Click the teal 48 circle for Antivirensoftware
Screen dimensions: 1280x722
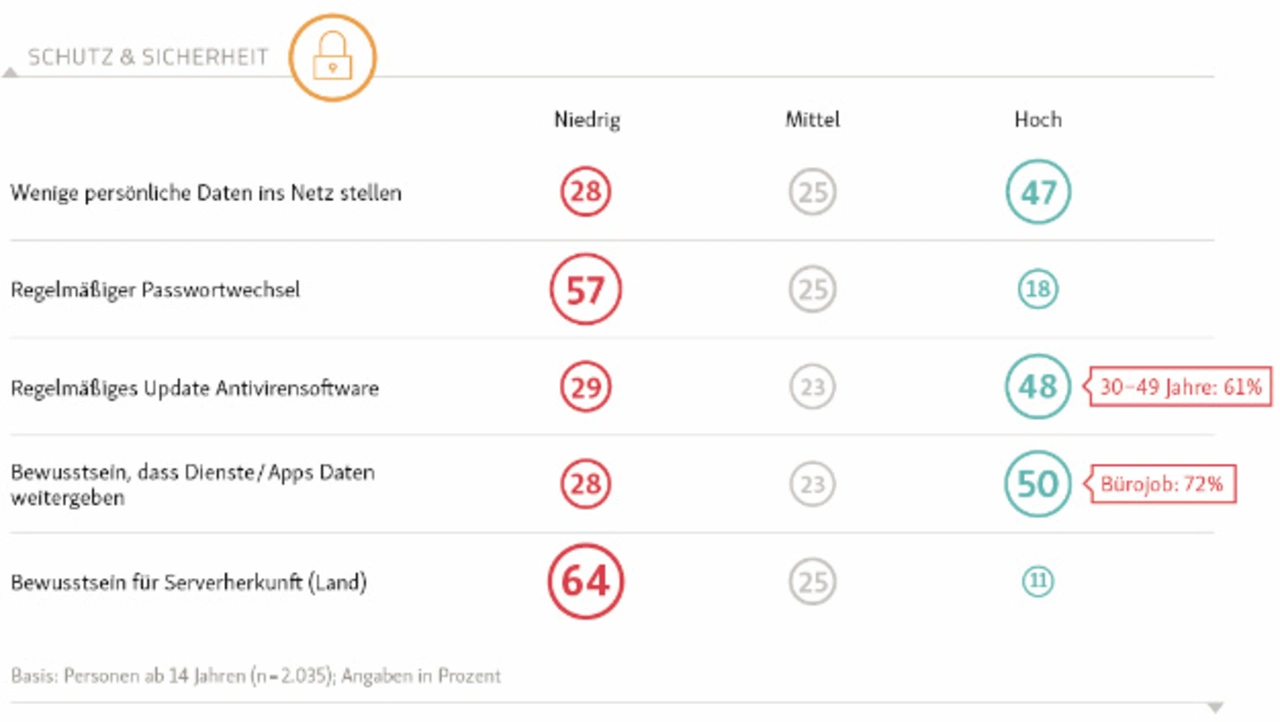point(1038,387)
